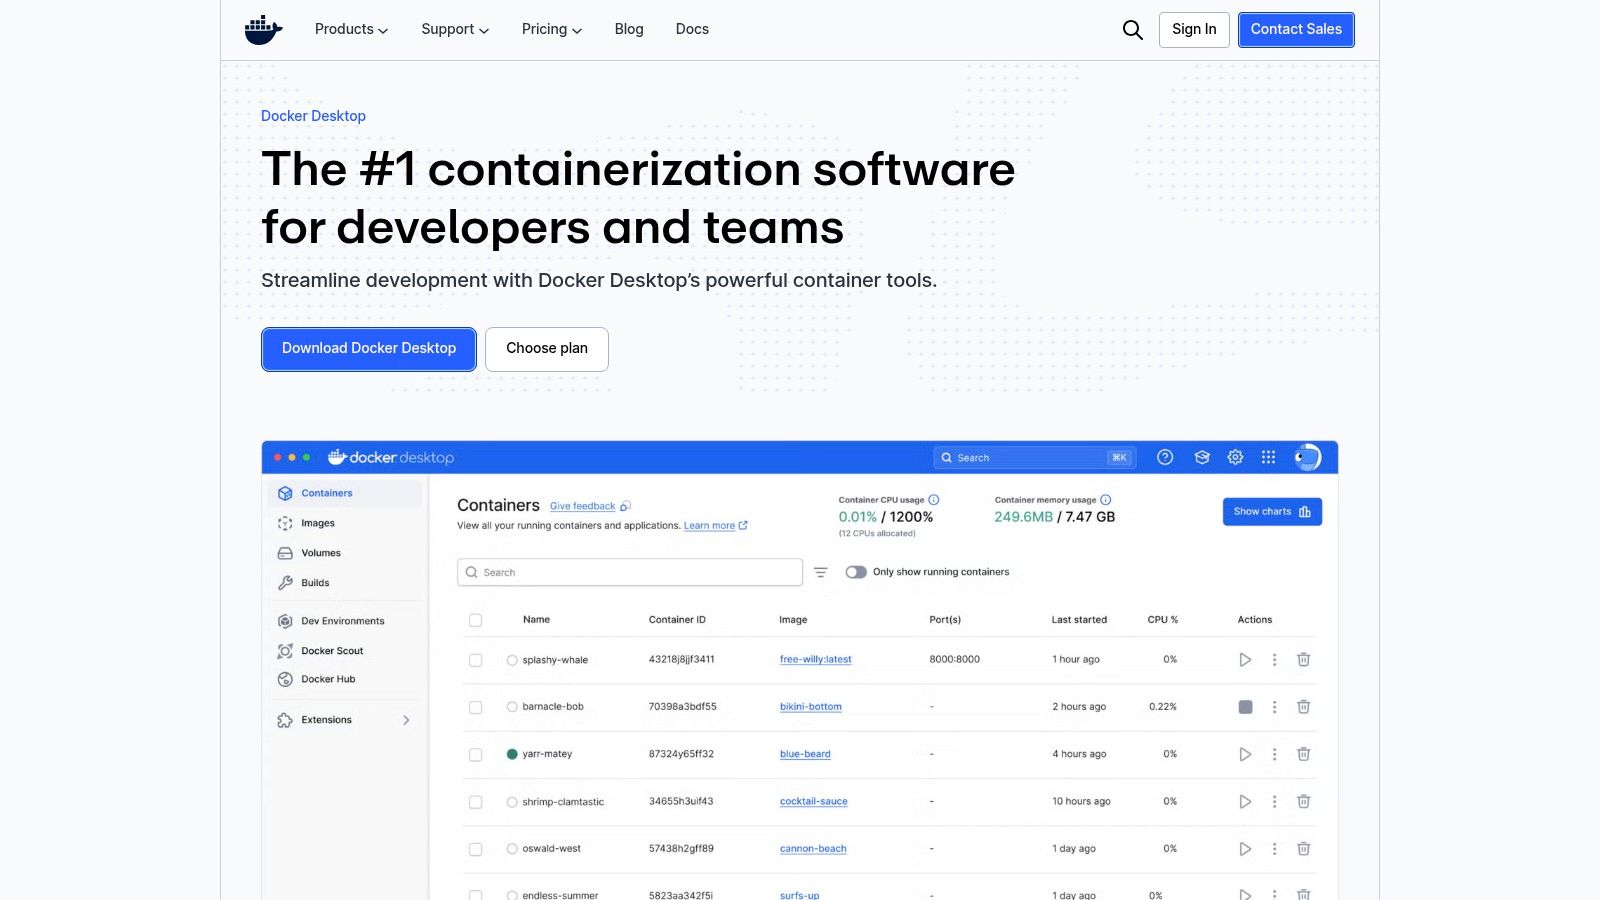
Task: Open the Docs nav item
Action: [692, 29]
